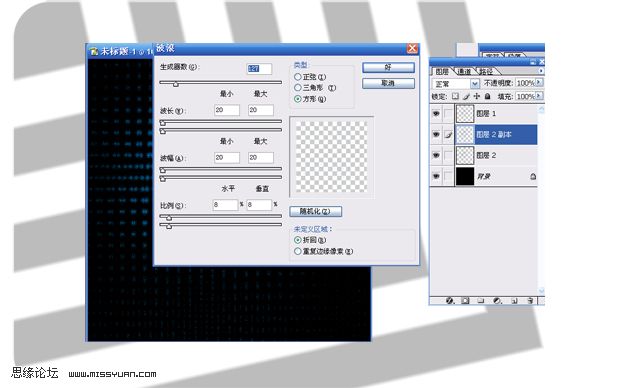
Task: Click the Layers opacity 100% field
Action: coord(525,83)
